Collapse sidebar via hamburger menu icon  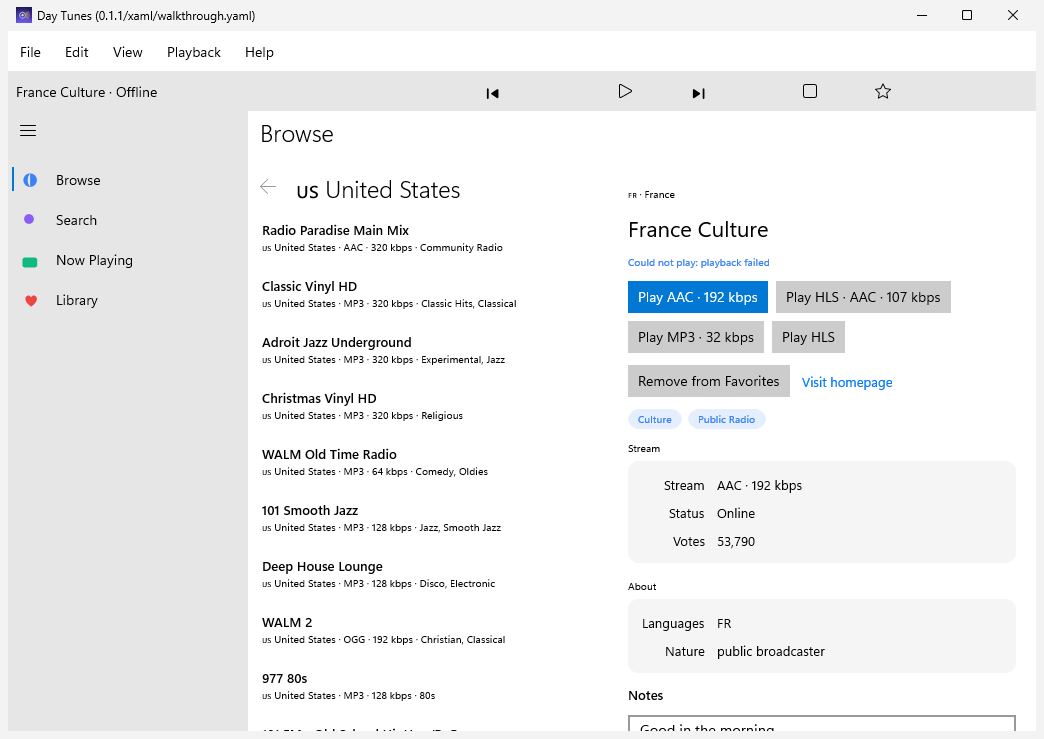coord(28,130)
